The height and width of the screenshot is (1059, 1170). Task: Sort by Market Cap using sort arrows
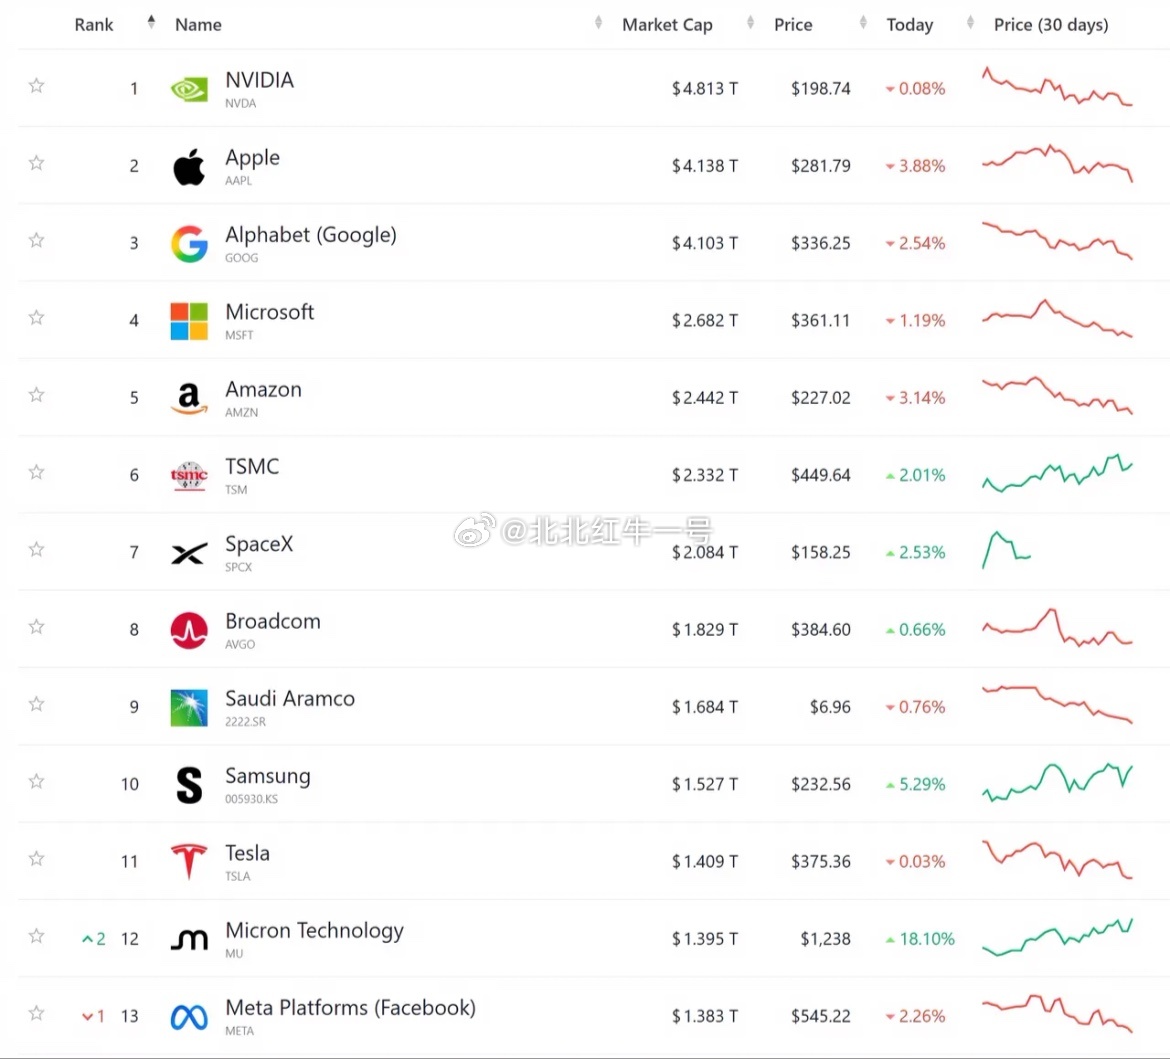click(750, 23)
